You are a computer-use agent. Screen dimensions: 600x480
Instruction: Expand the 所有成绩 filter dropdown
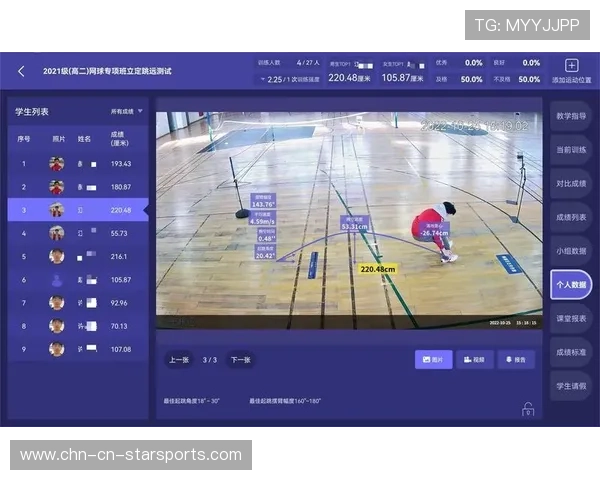(x=127, y=111)
